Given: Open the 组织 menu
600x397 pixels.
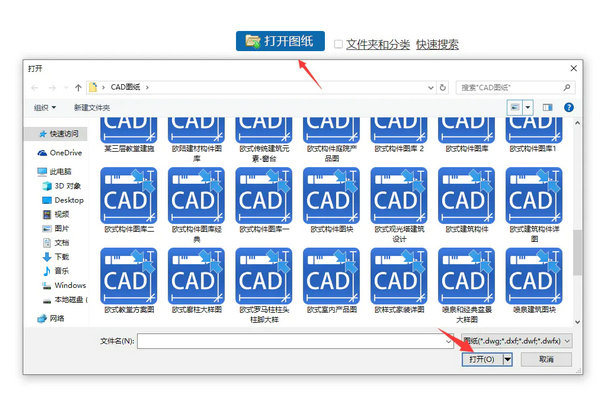Looking at the screenshot, I should pyautogui.click(x=45, y=108).
